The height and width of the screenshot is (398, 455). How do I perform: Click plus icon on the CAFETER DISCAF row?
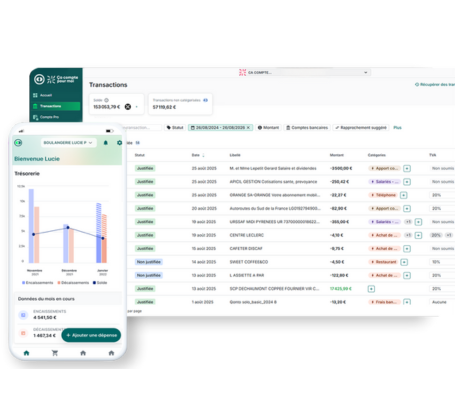pos(407,249)
